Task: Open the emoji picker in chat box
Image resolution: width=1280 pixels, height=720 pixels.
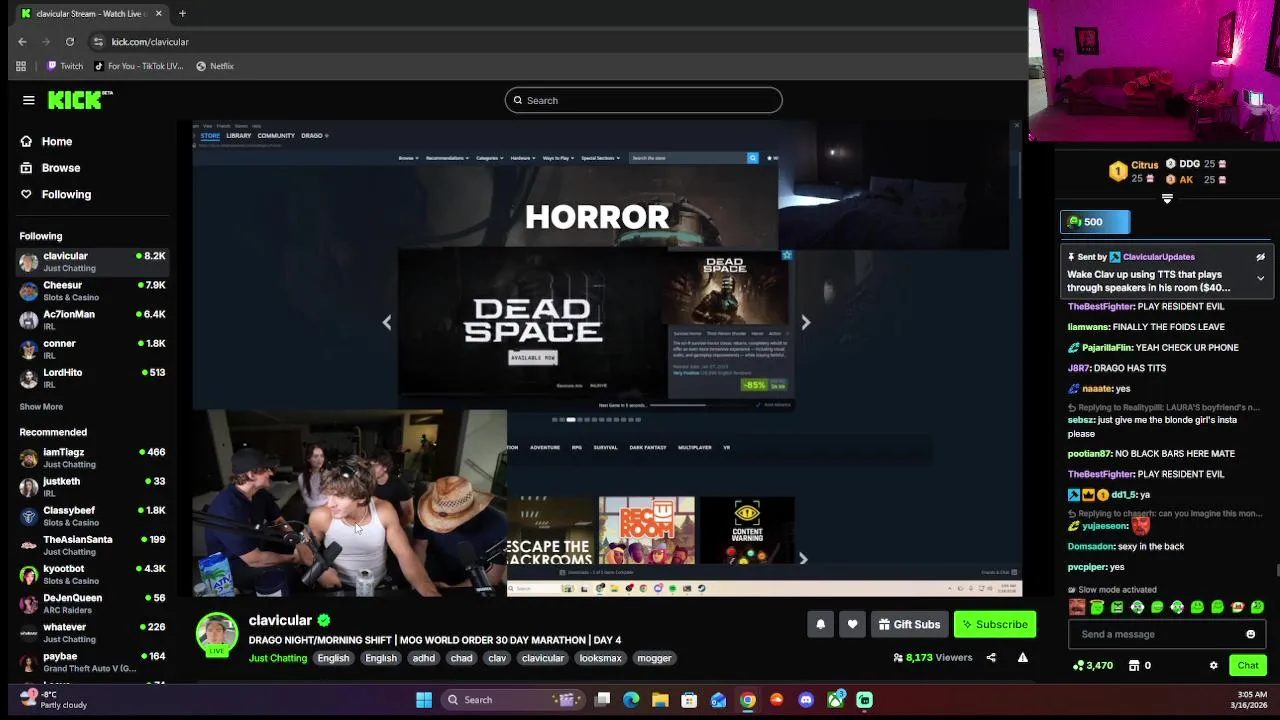Action: pyautogui.click(x=1250, y=634)
